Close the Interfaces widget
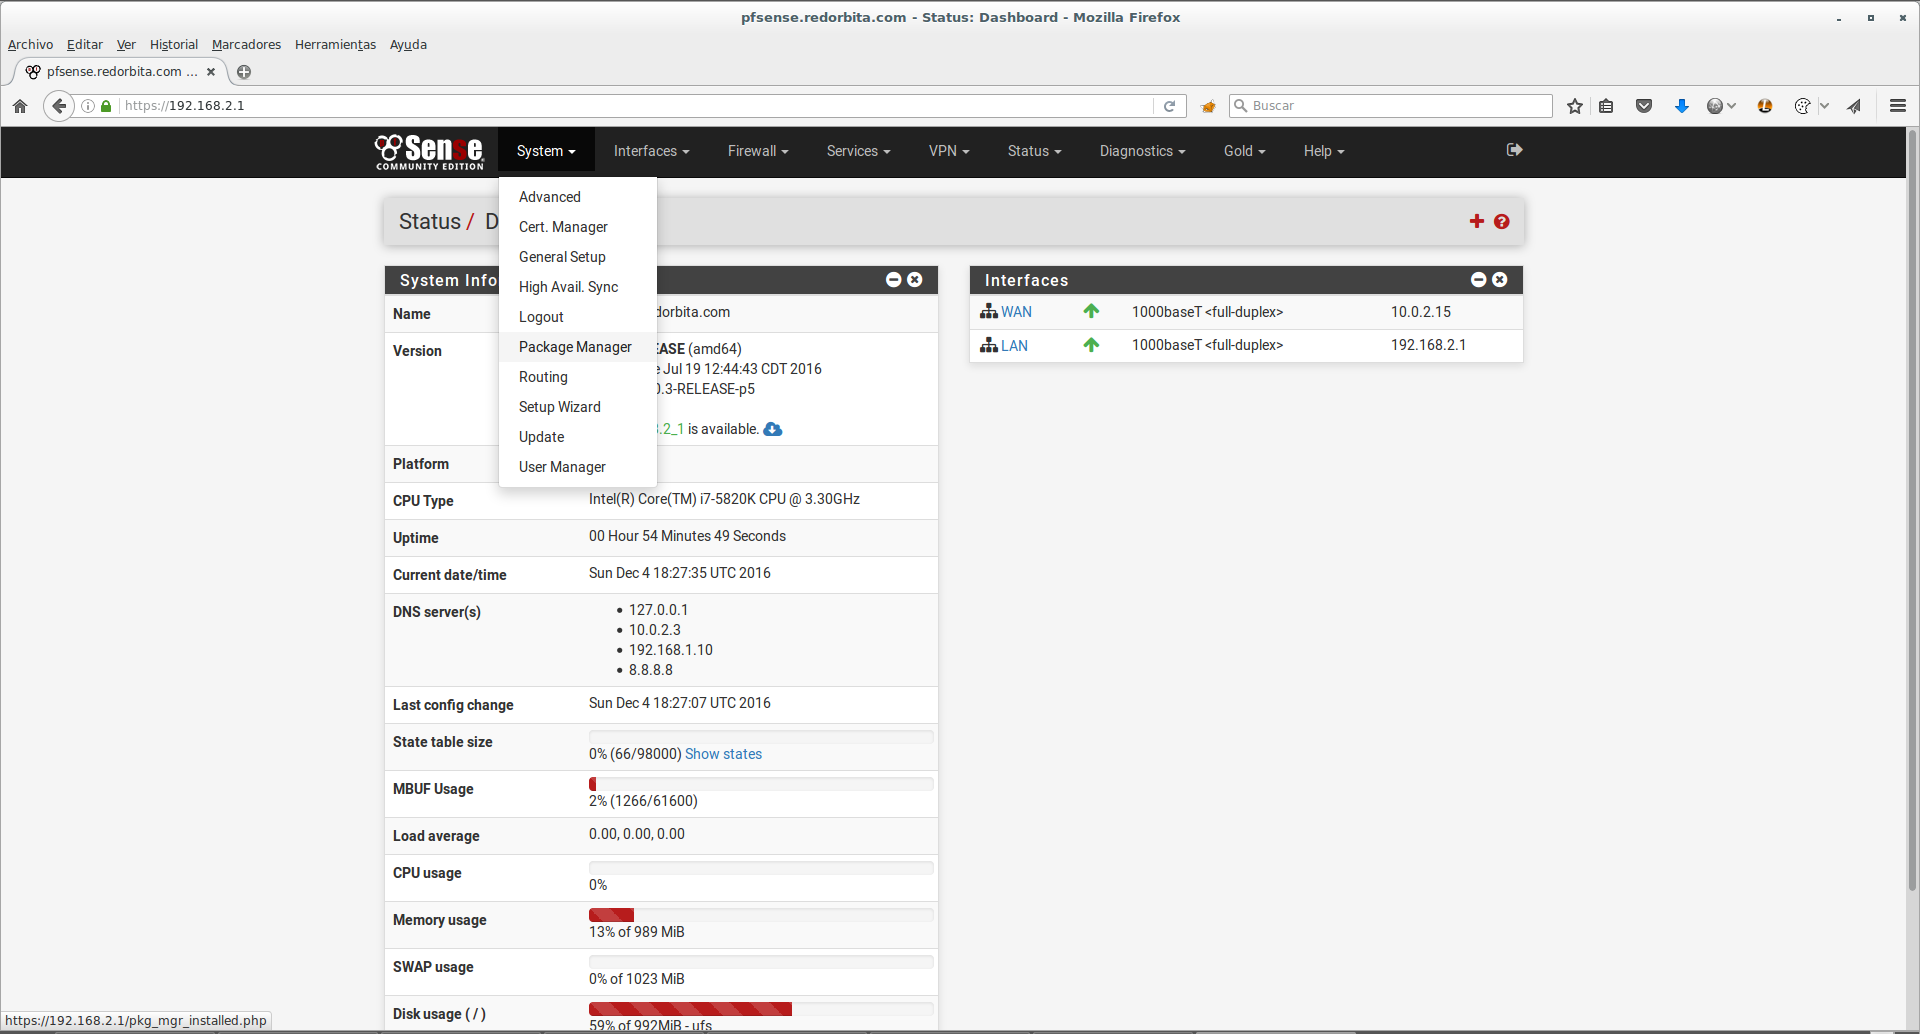Image resolution: width=1920 pixels, height=1034 pixels. pyautogui.click(x=1499, y=280)
